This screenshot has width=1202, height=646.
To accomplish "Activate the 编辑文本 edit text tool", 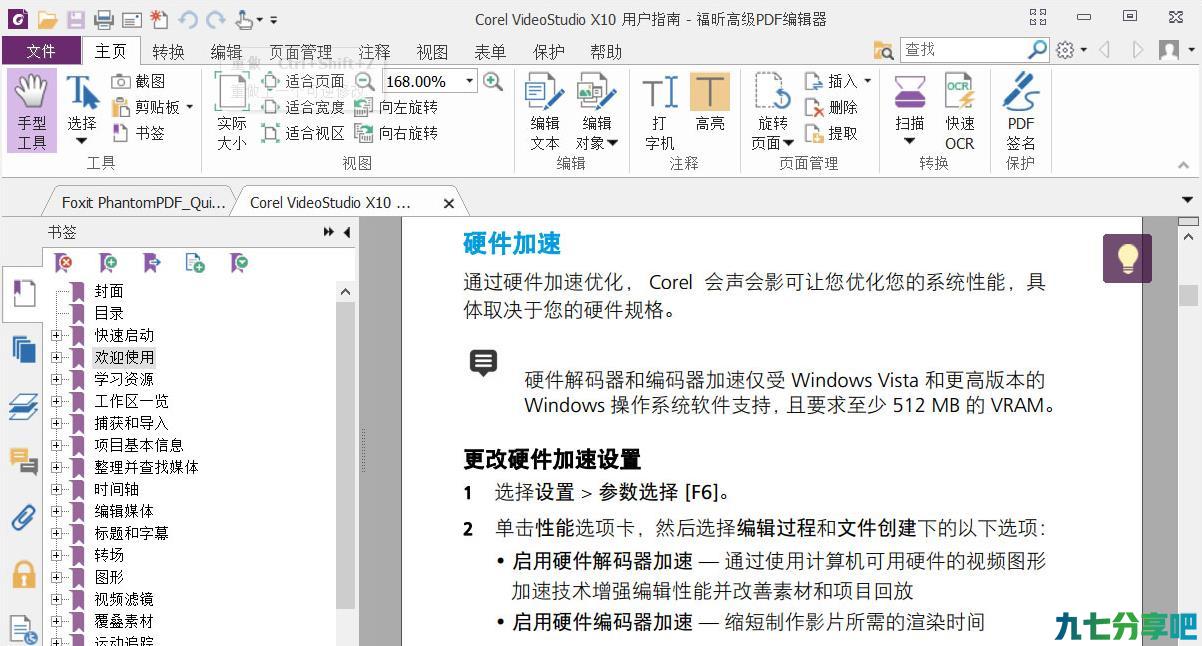I will [x=545, y=110].
